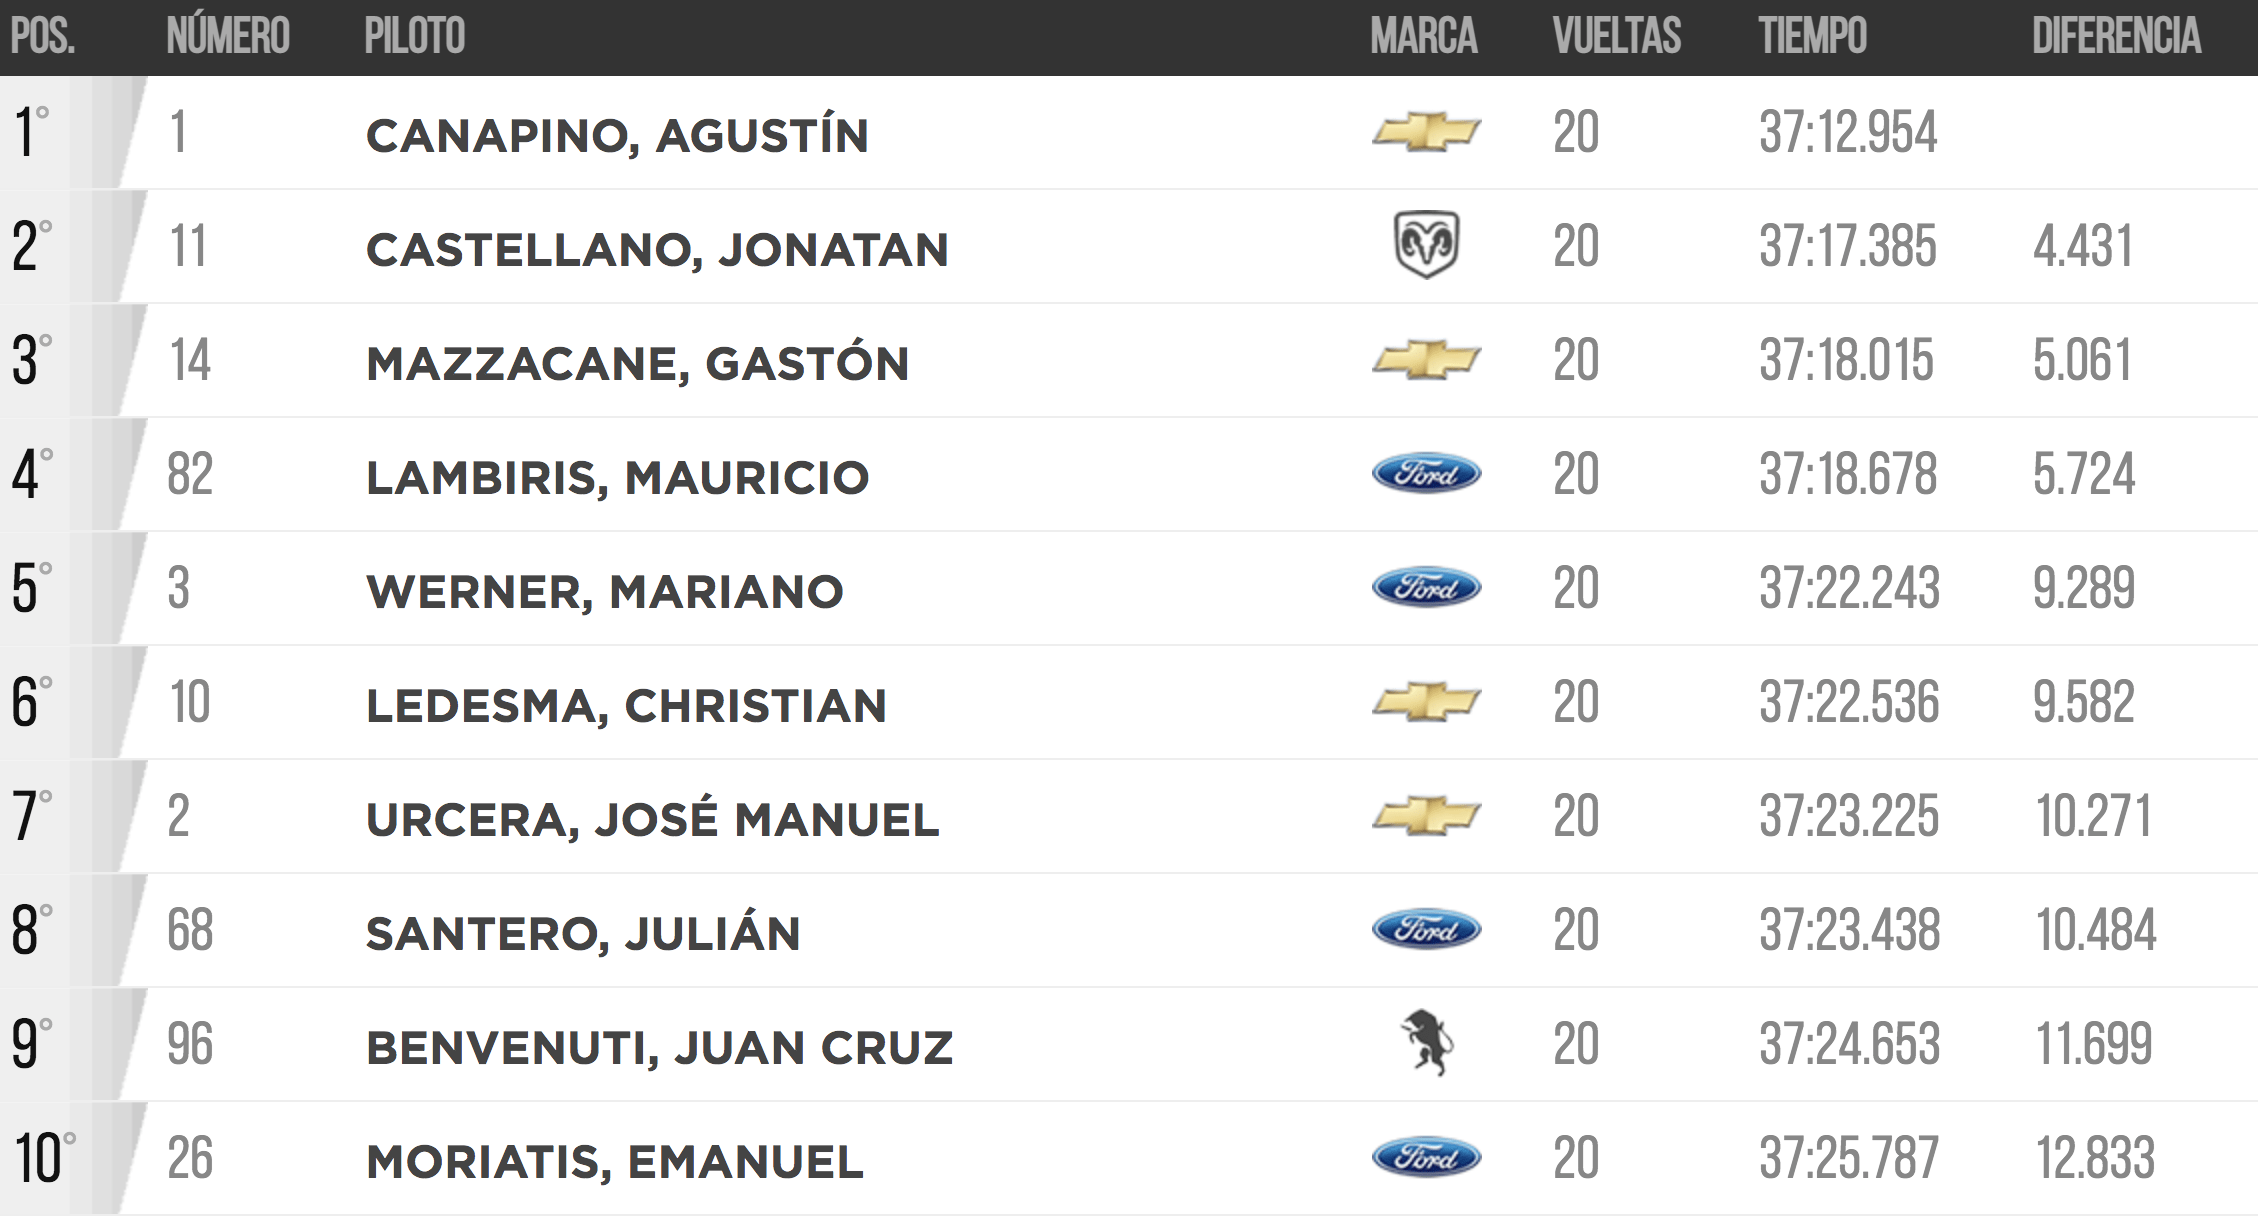The image size is (2258, 1216).
Task: Click the POS. column header
Action: pos(43,36)
